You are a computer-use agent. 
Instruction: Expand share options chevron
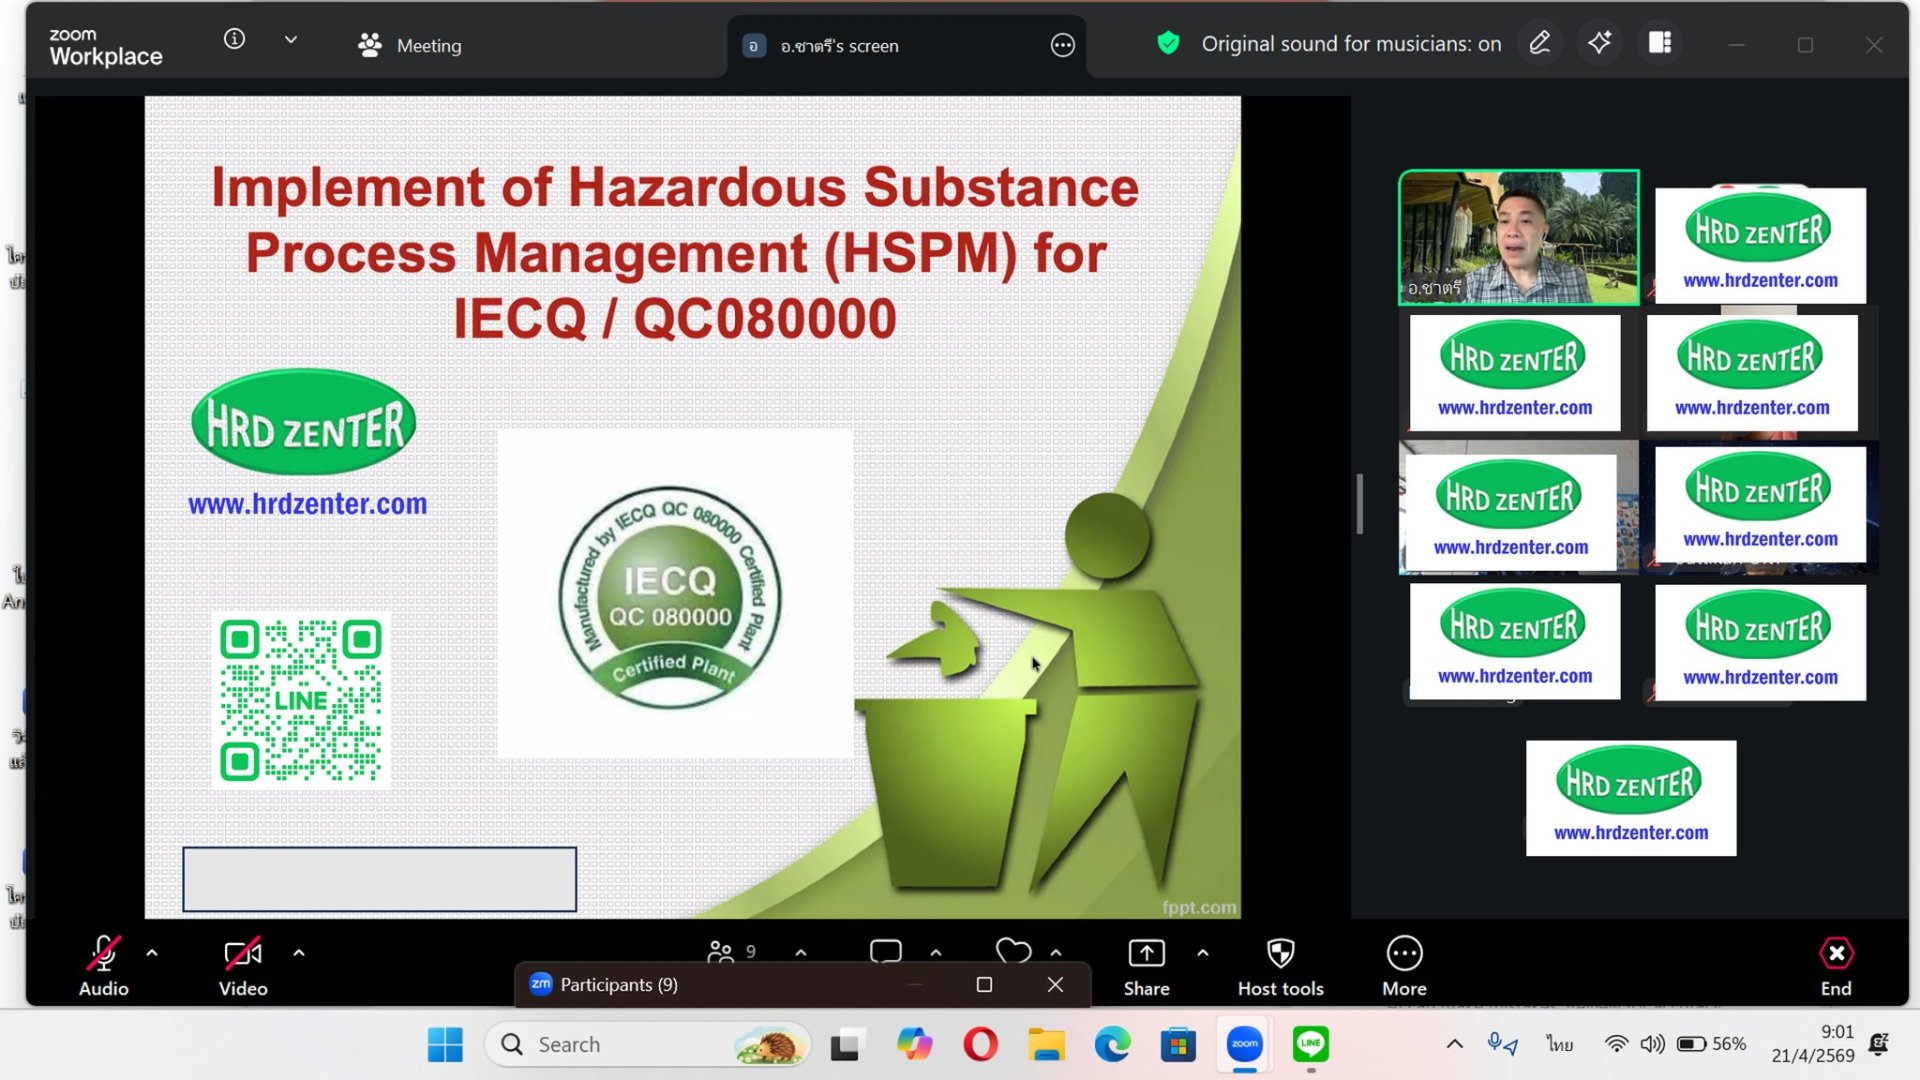pyautogui.click(x=1203, y=953)
